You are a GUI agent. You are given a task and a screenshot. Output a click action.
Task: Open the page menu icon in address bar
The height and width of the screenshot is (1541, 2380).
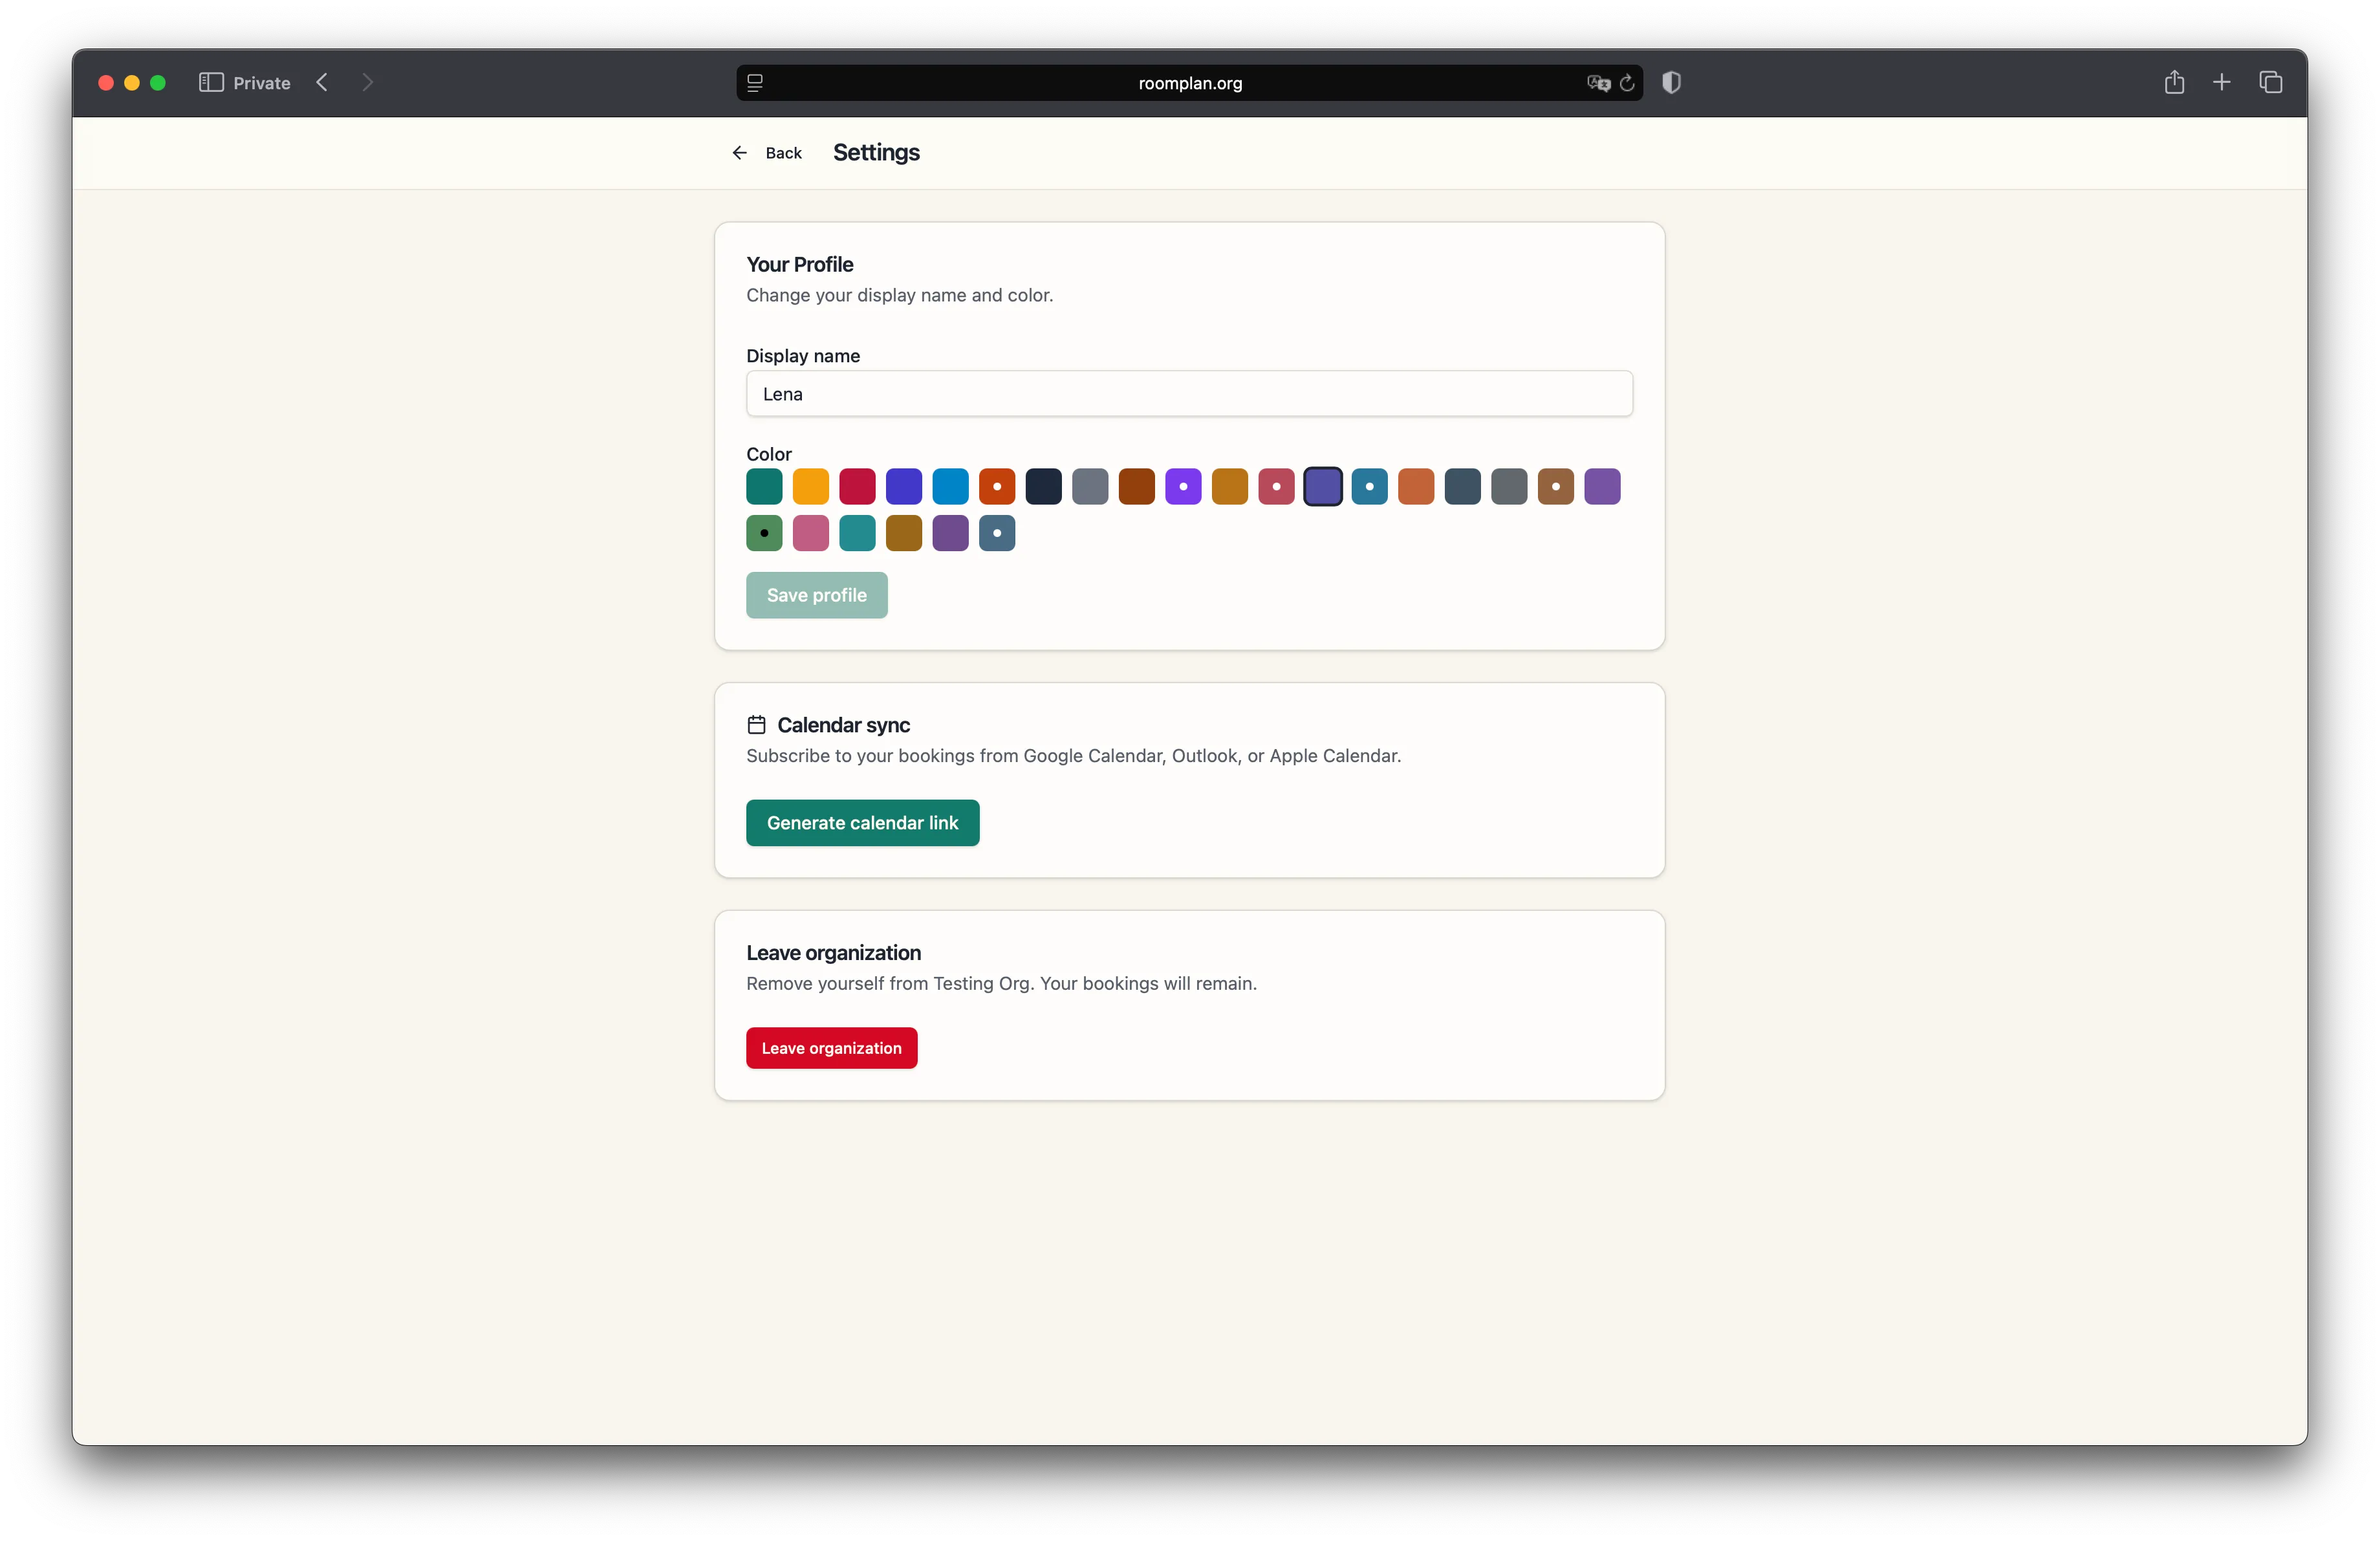(x=755, y=83)
